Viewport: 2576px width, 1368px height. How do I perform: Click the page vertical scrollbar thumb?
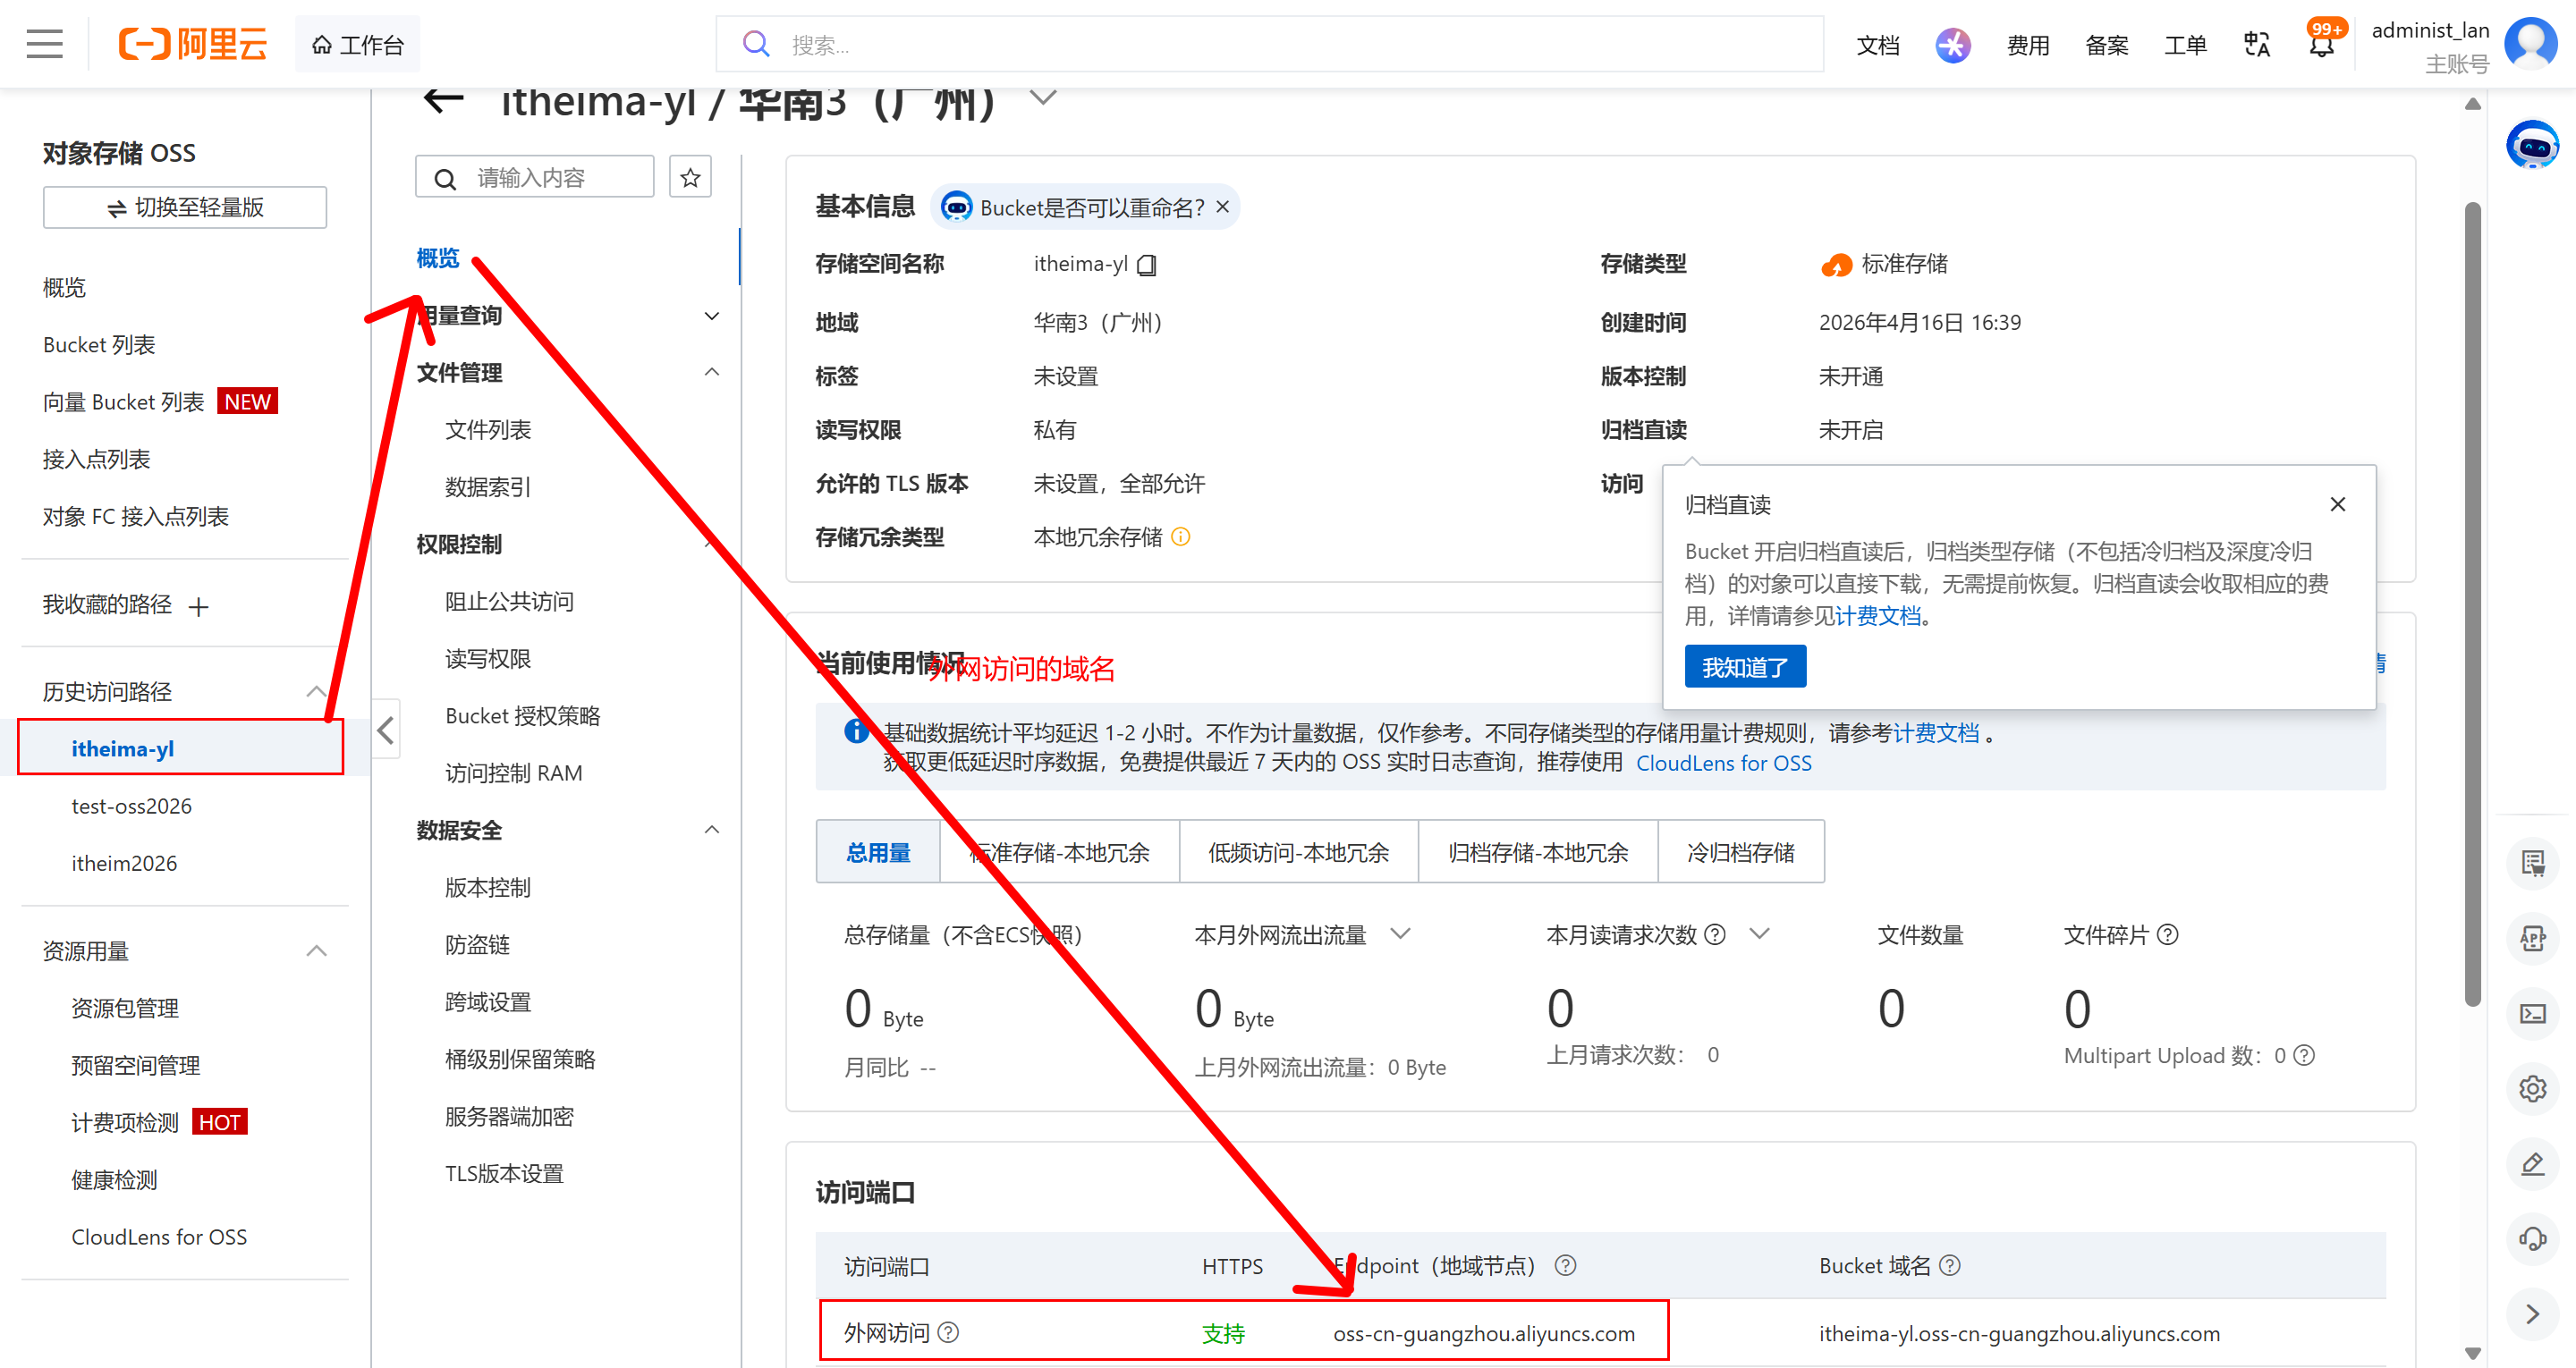click(x=2473, y=605)
